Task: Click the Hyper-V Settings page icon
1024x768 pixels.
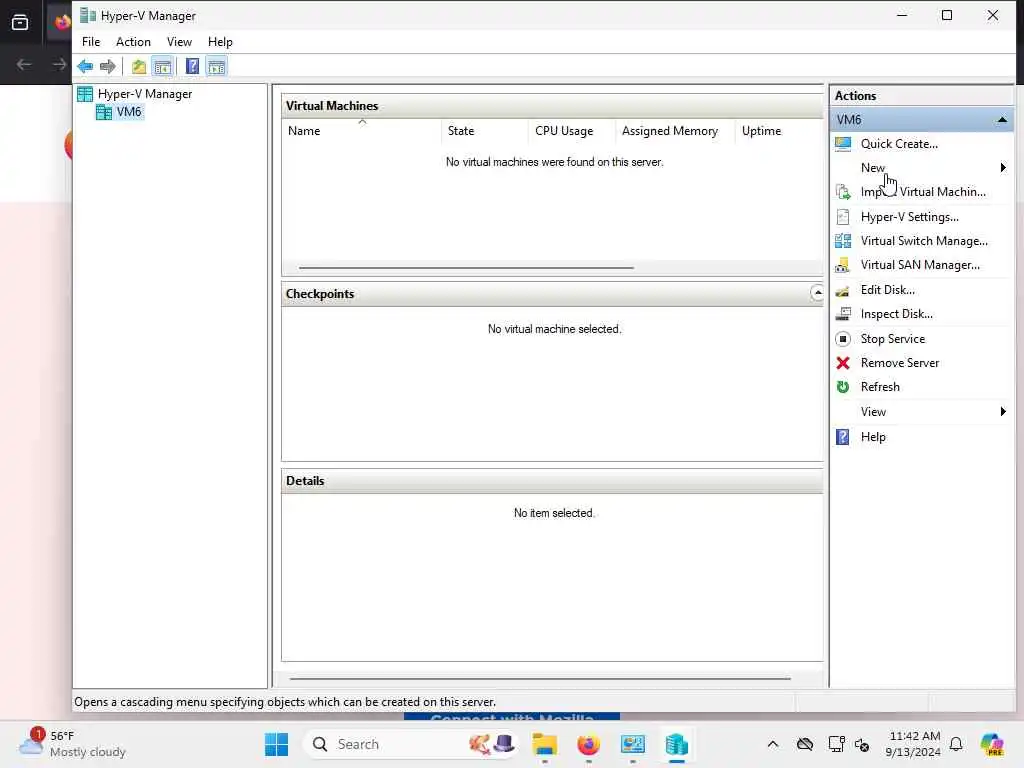Action: click(843, 217)
